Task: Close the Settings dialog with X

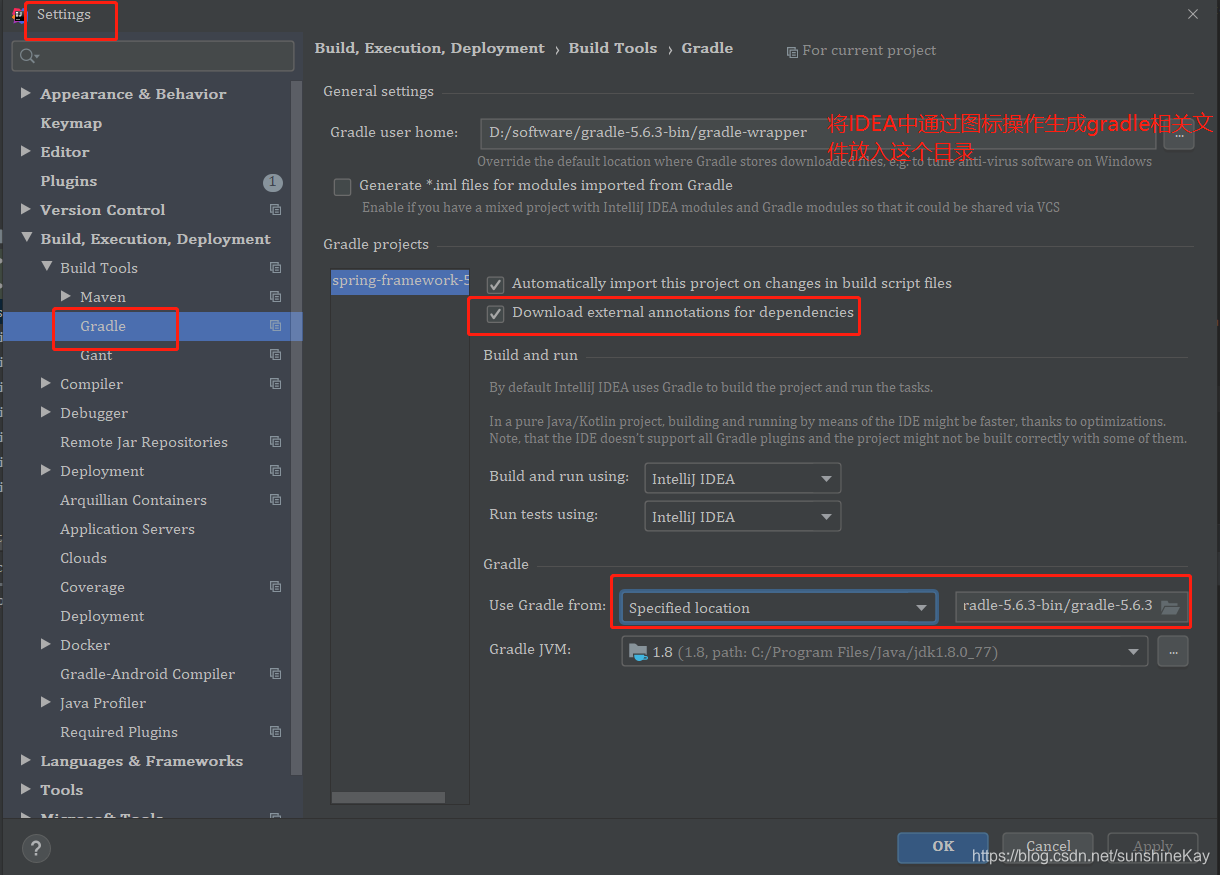Action: point(1193,14)
